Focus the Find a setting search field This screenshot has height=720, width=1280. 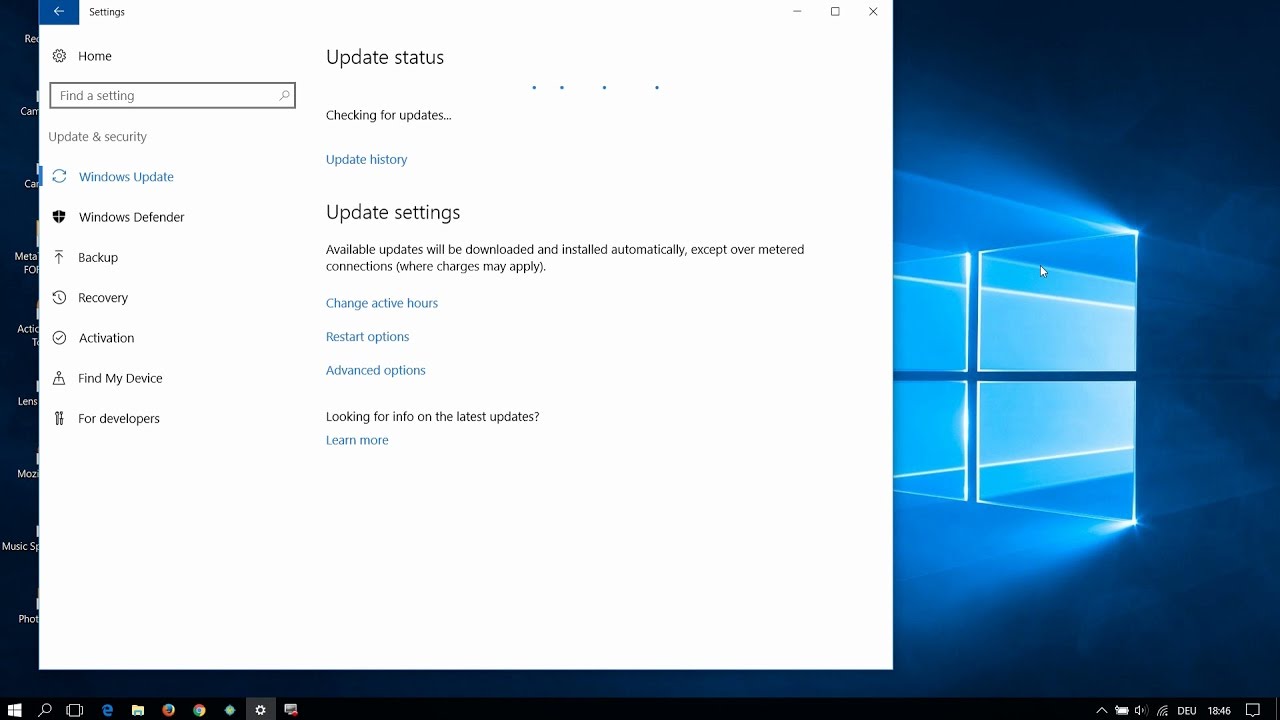[172, 96]
